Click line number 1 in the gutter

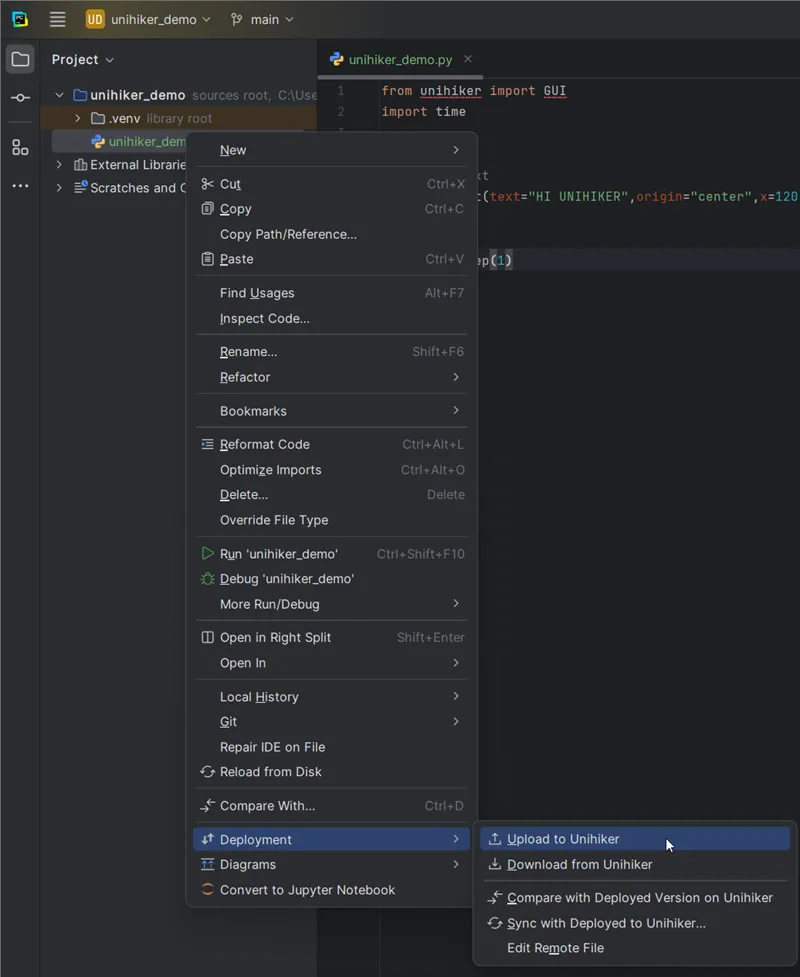pyautogui.click(x=341, y=91)
